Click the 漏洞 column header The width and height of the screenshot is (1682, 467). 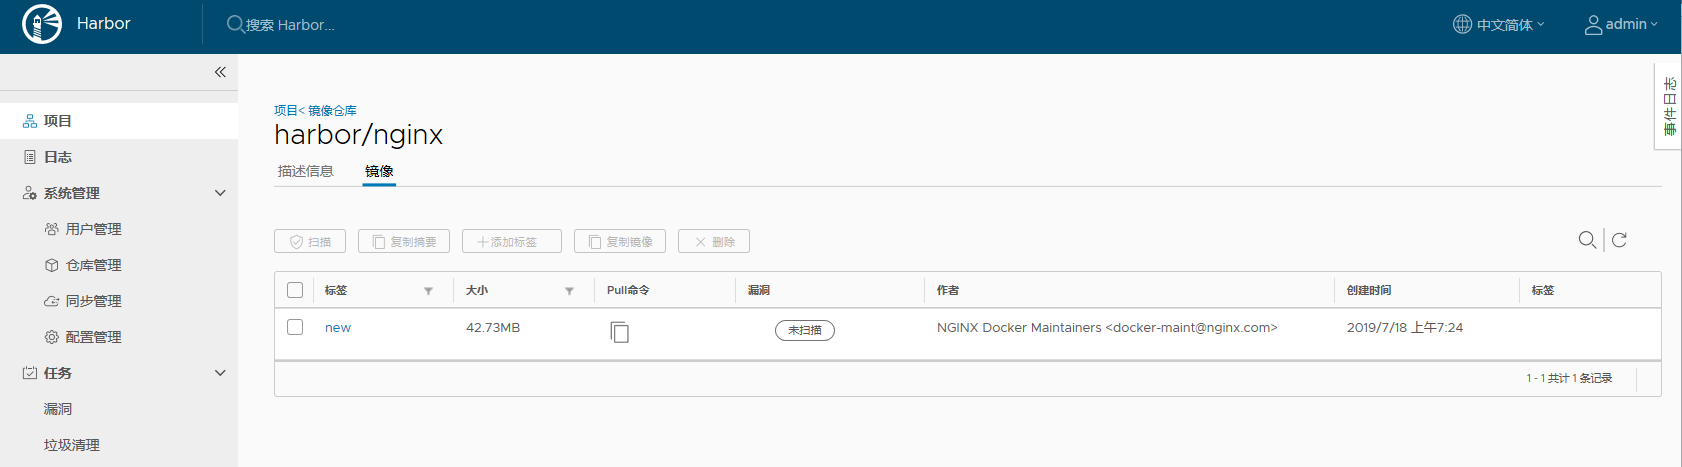[759, 290]
